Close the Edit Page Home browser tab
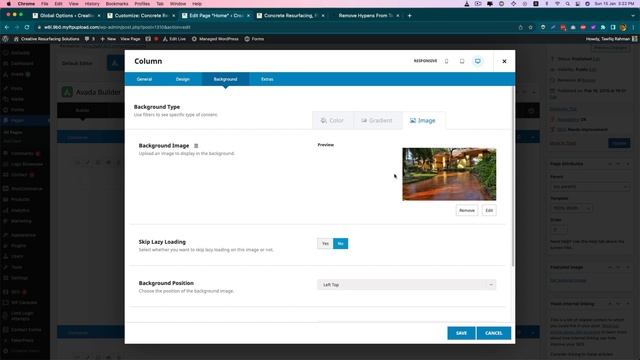 [248, 16]
